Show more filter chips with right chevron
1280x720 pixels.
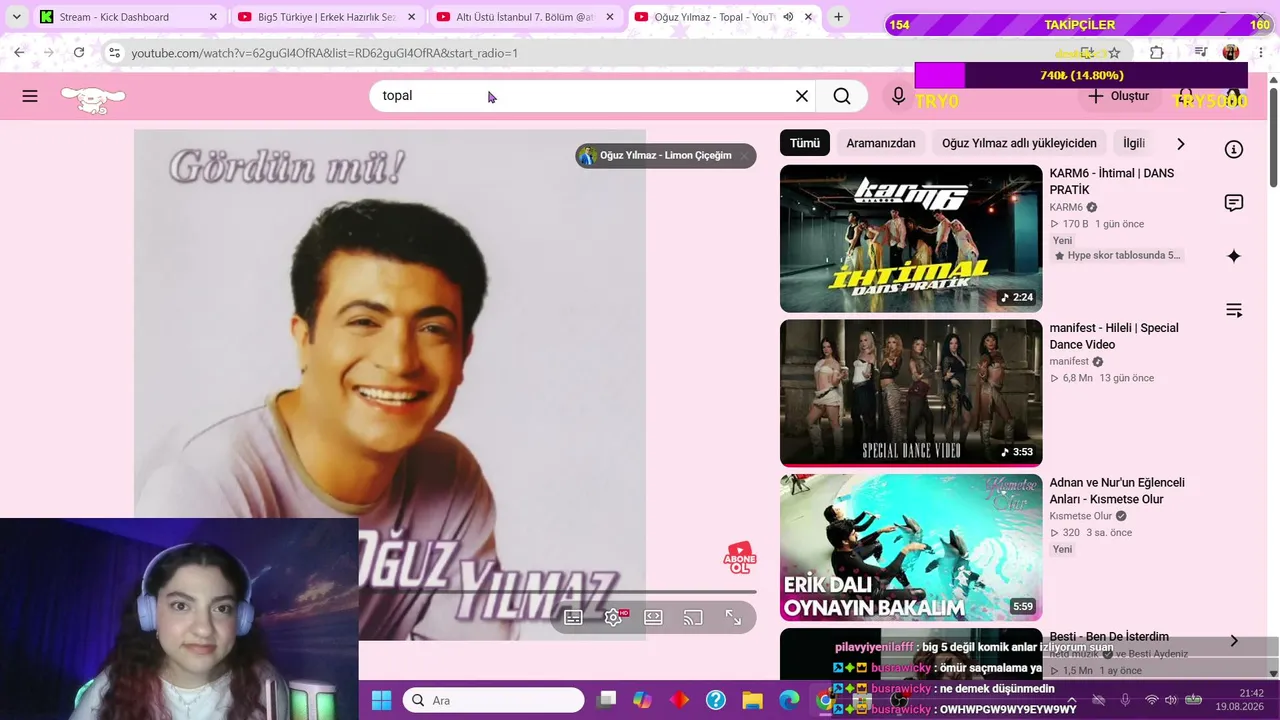pyautogui.click(x=1180, y=143)
